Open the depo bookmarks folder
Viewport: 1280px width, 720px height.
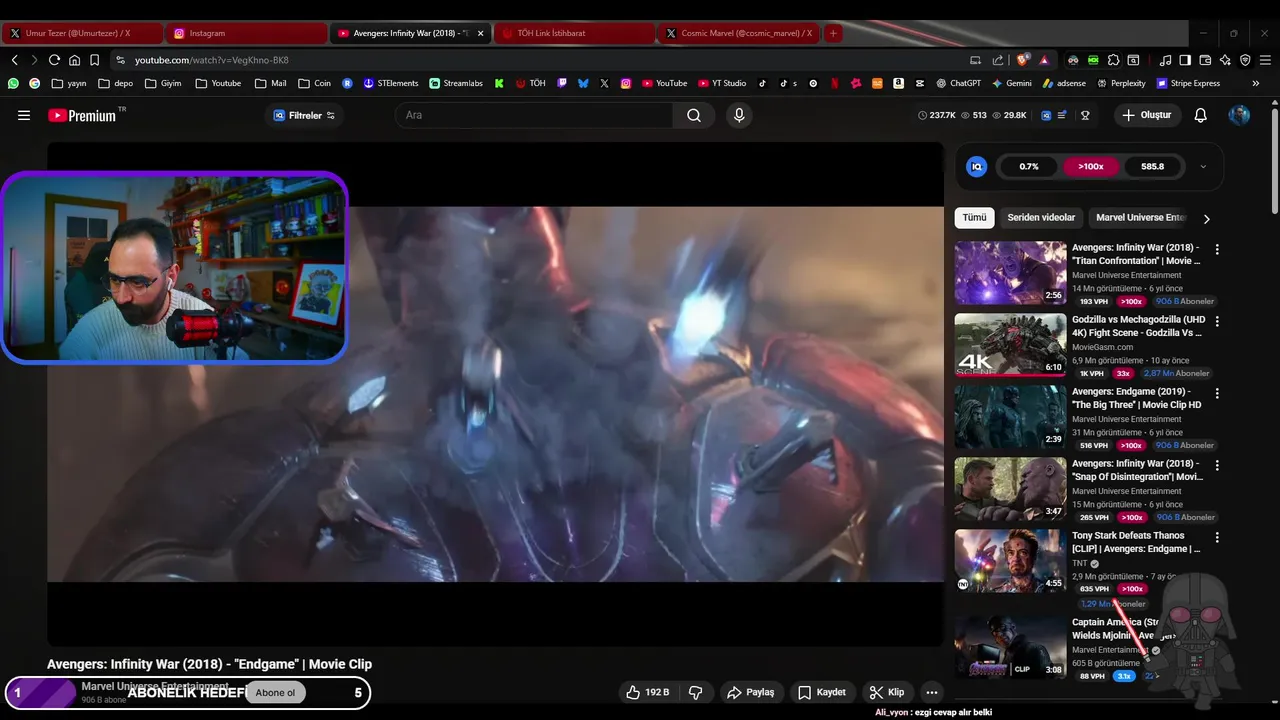click(x=115, y=84)
